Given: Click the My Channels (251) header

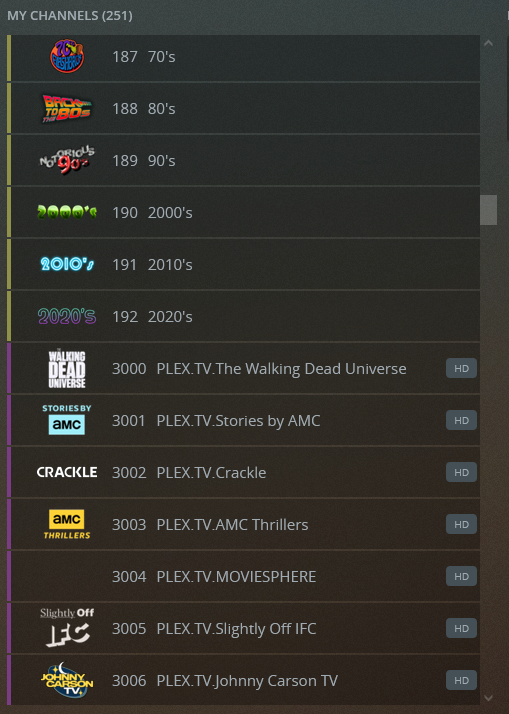Looking at the screenshot, I should click(70, 15).
